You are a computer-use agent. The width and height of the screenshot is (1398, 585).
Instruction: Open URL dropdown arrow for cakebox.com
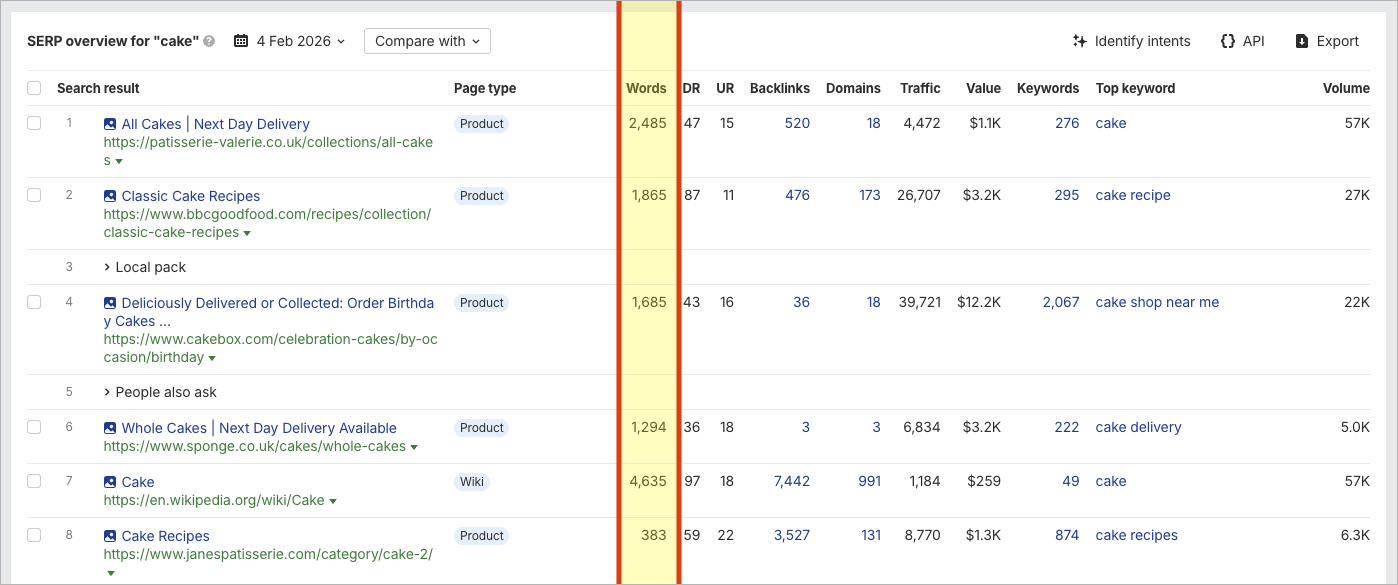[212, 358]
